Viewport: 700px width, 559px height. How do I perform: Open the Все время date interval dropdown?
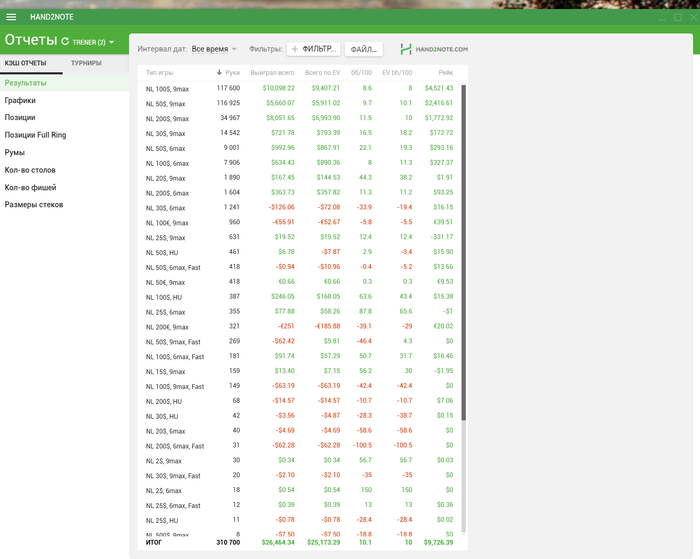pos(214,49)
